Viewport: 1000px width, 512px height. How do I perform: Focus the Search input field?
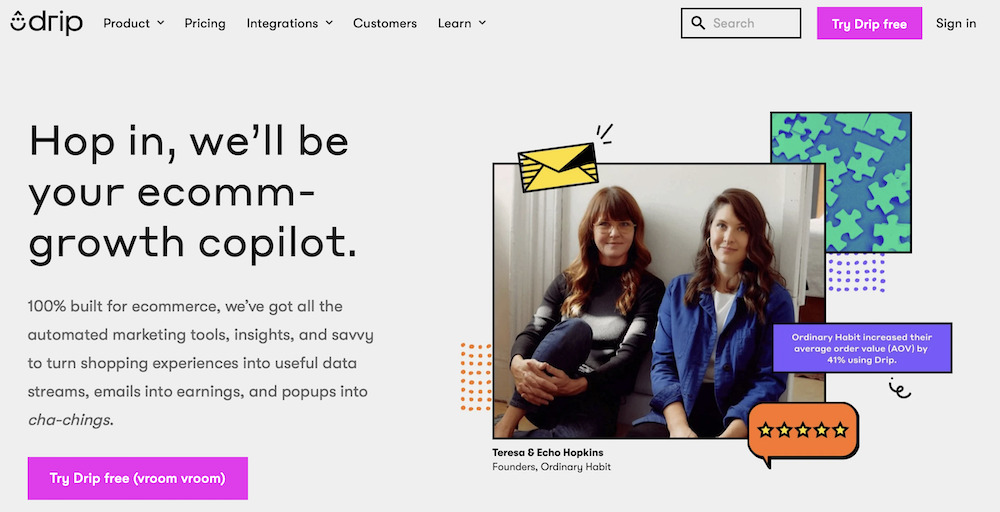pos(752,23)
